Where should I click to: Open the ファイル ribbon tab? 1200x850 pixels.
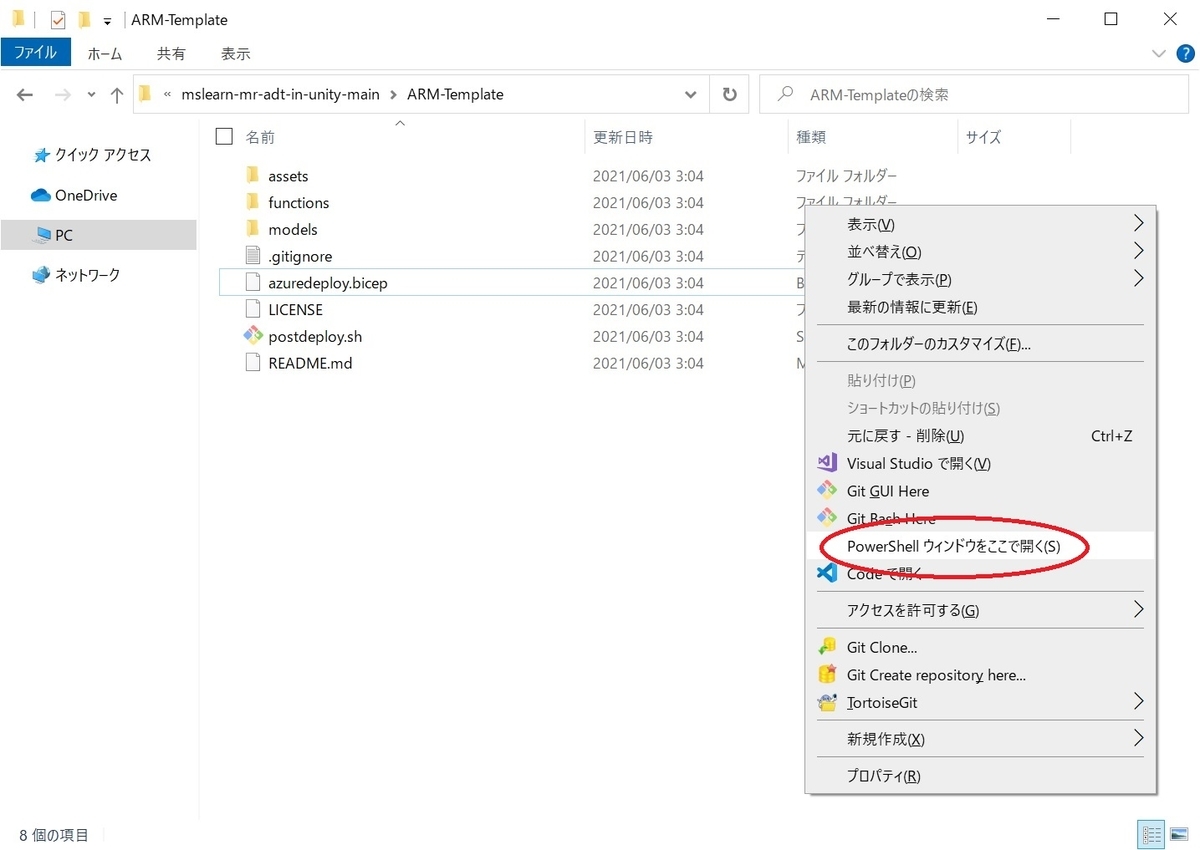[36, 53]
